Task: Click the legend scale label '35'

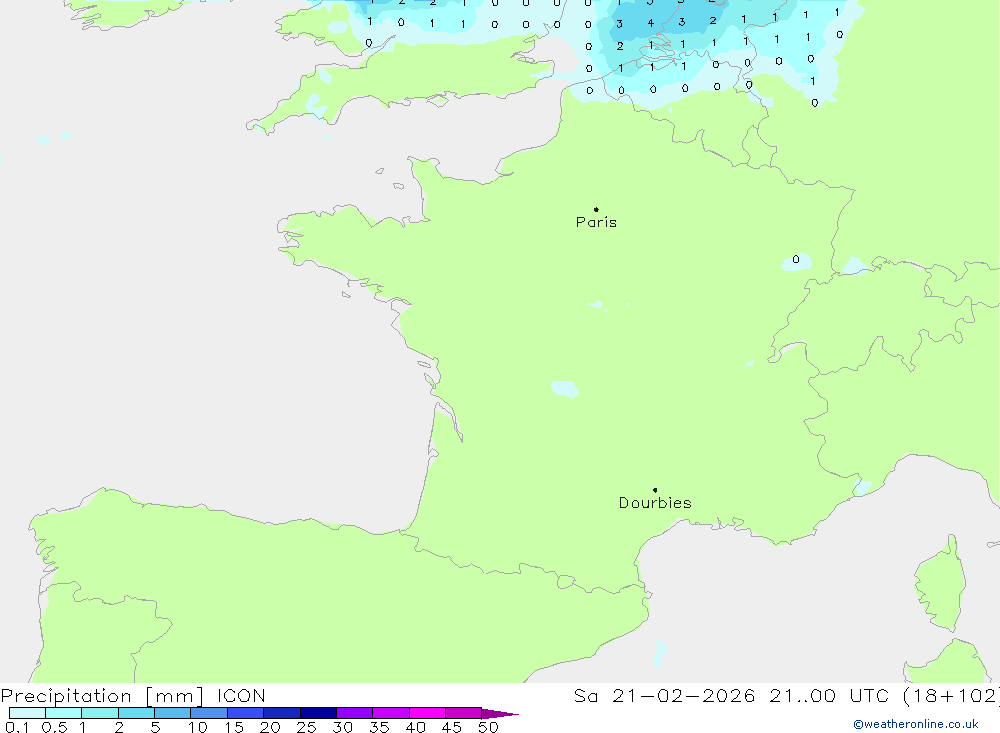Action: [379, 727]
